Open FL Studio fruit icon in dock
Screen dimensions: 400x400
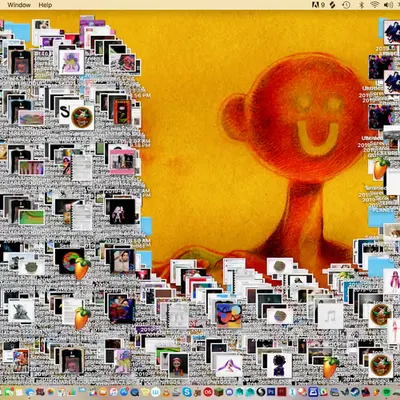tap(377, 392)
